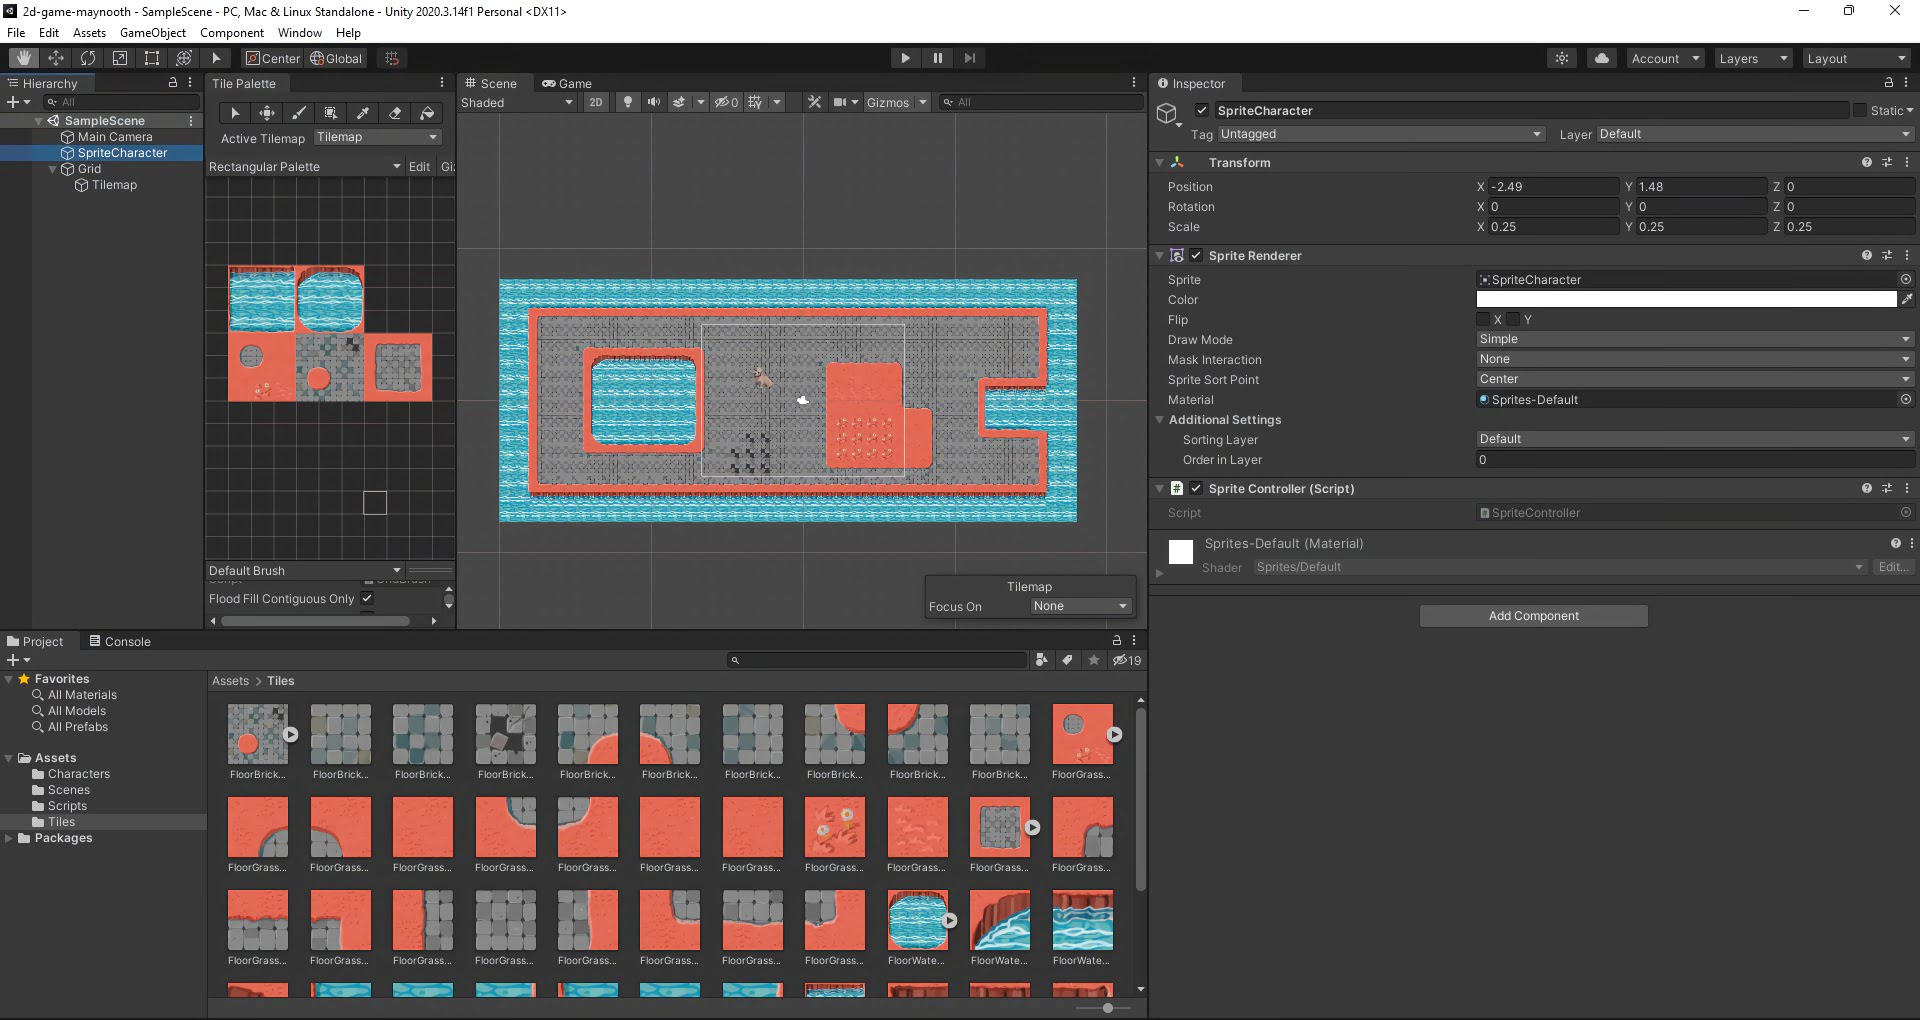Toggle pivot Center button

(273, 58)
